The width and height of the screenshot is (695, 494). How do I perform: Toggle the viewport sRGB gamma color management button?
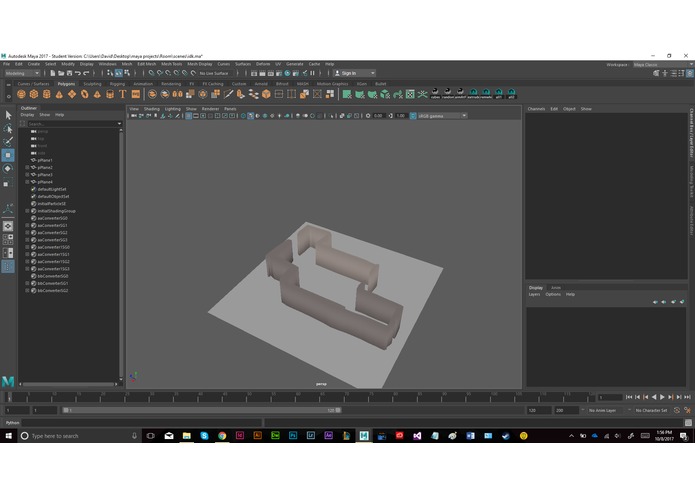point(413,116)
